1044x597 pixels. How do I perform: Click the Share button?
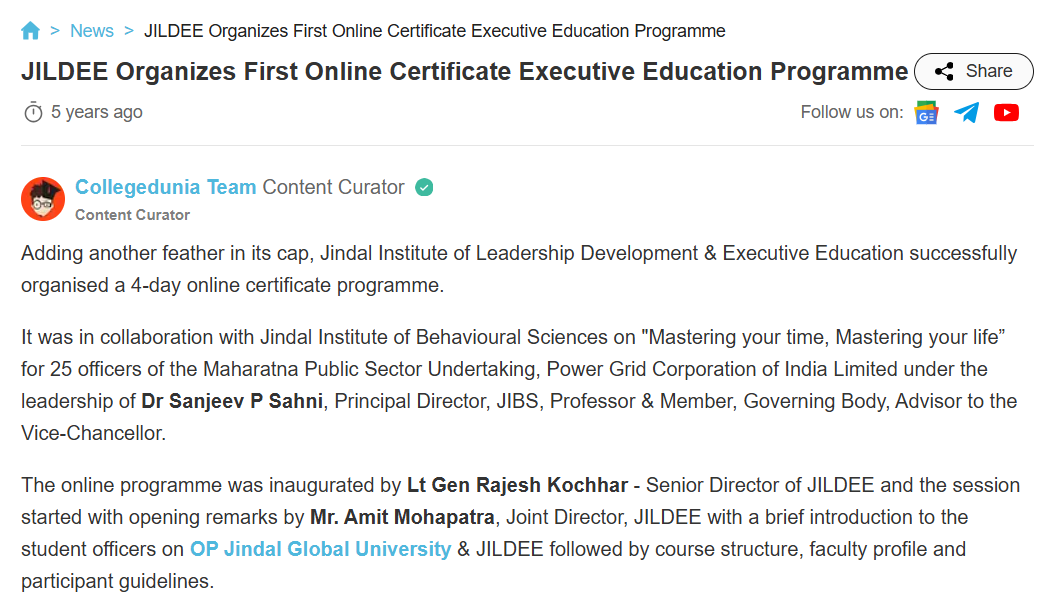click(973, 71)
